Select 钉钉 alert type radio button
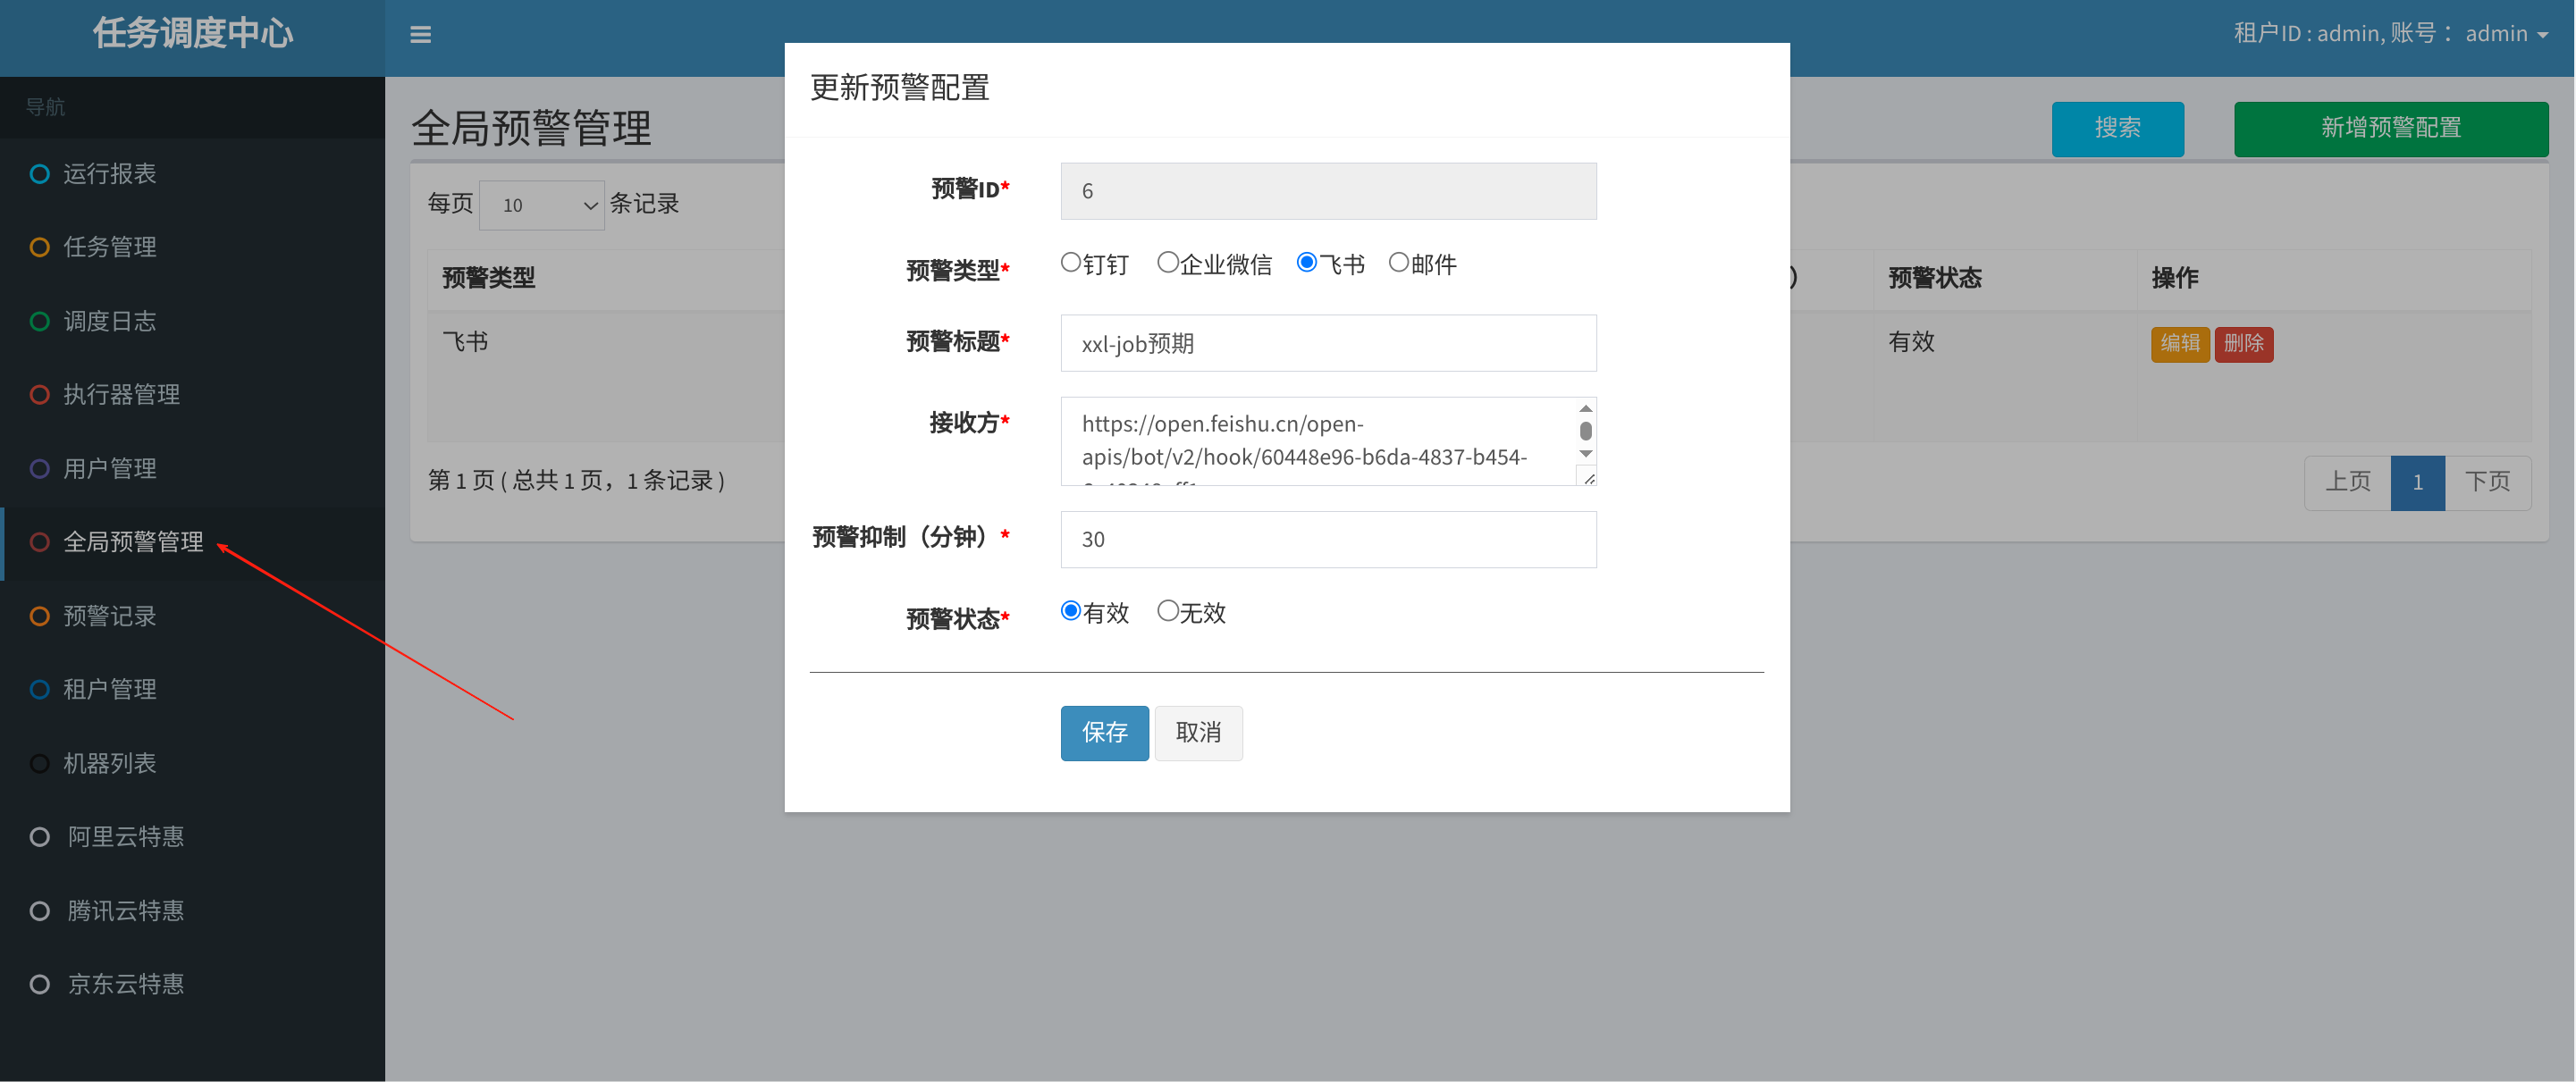The image size is (2576, 1082). pyautogui.click(x=1070, y=262)
